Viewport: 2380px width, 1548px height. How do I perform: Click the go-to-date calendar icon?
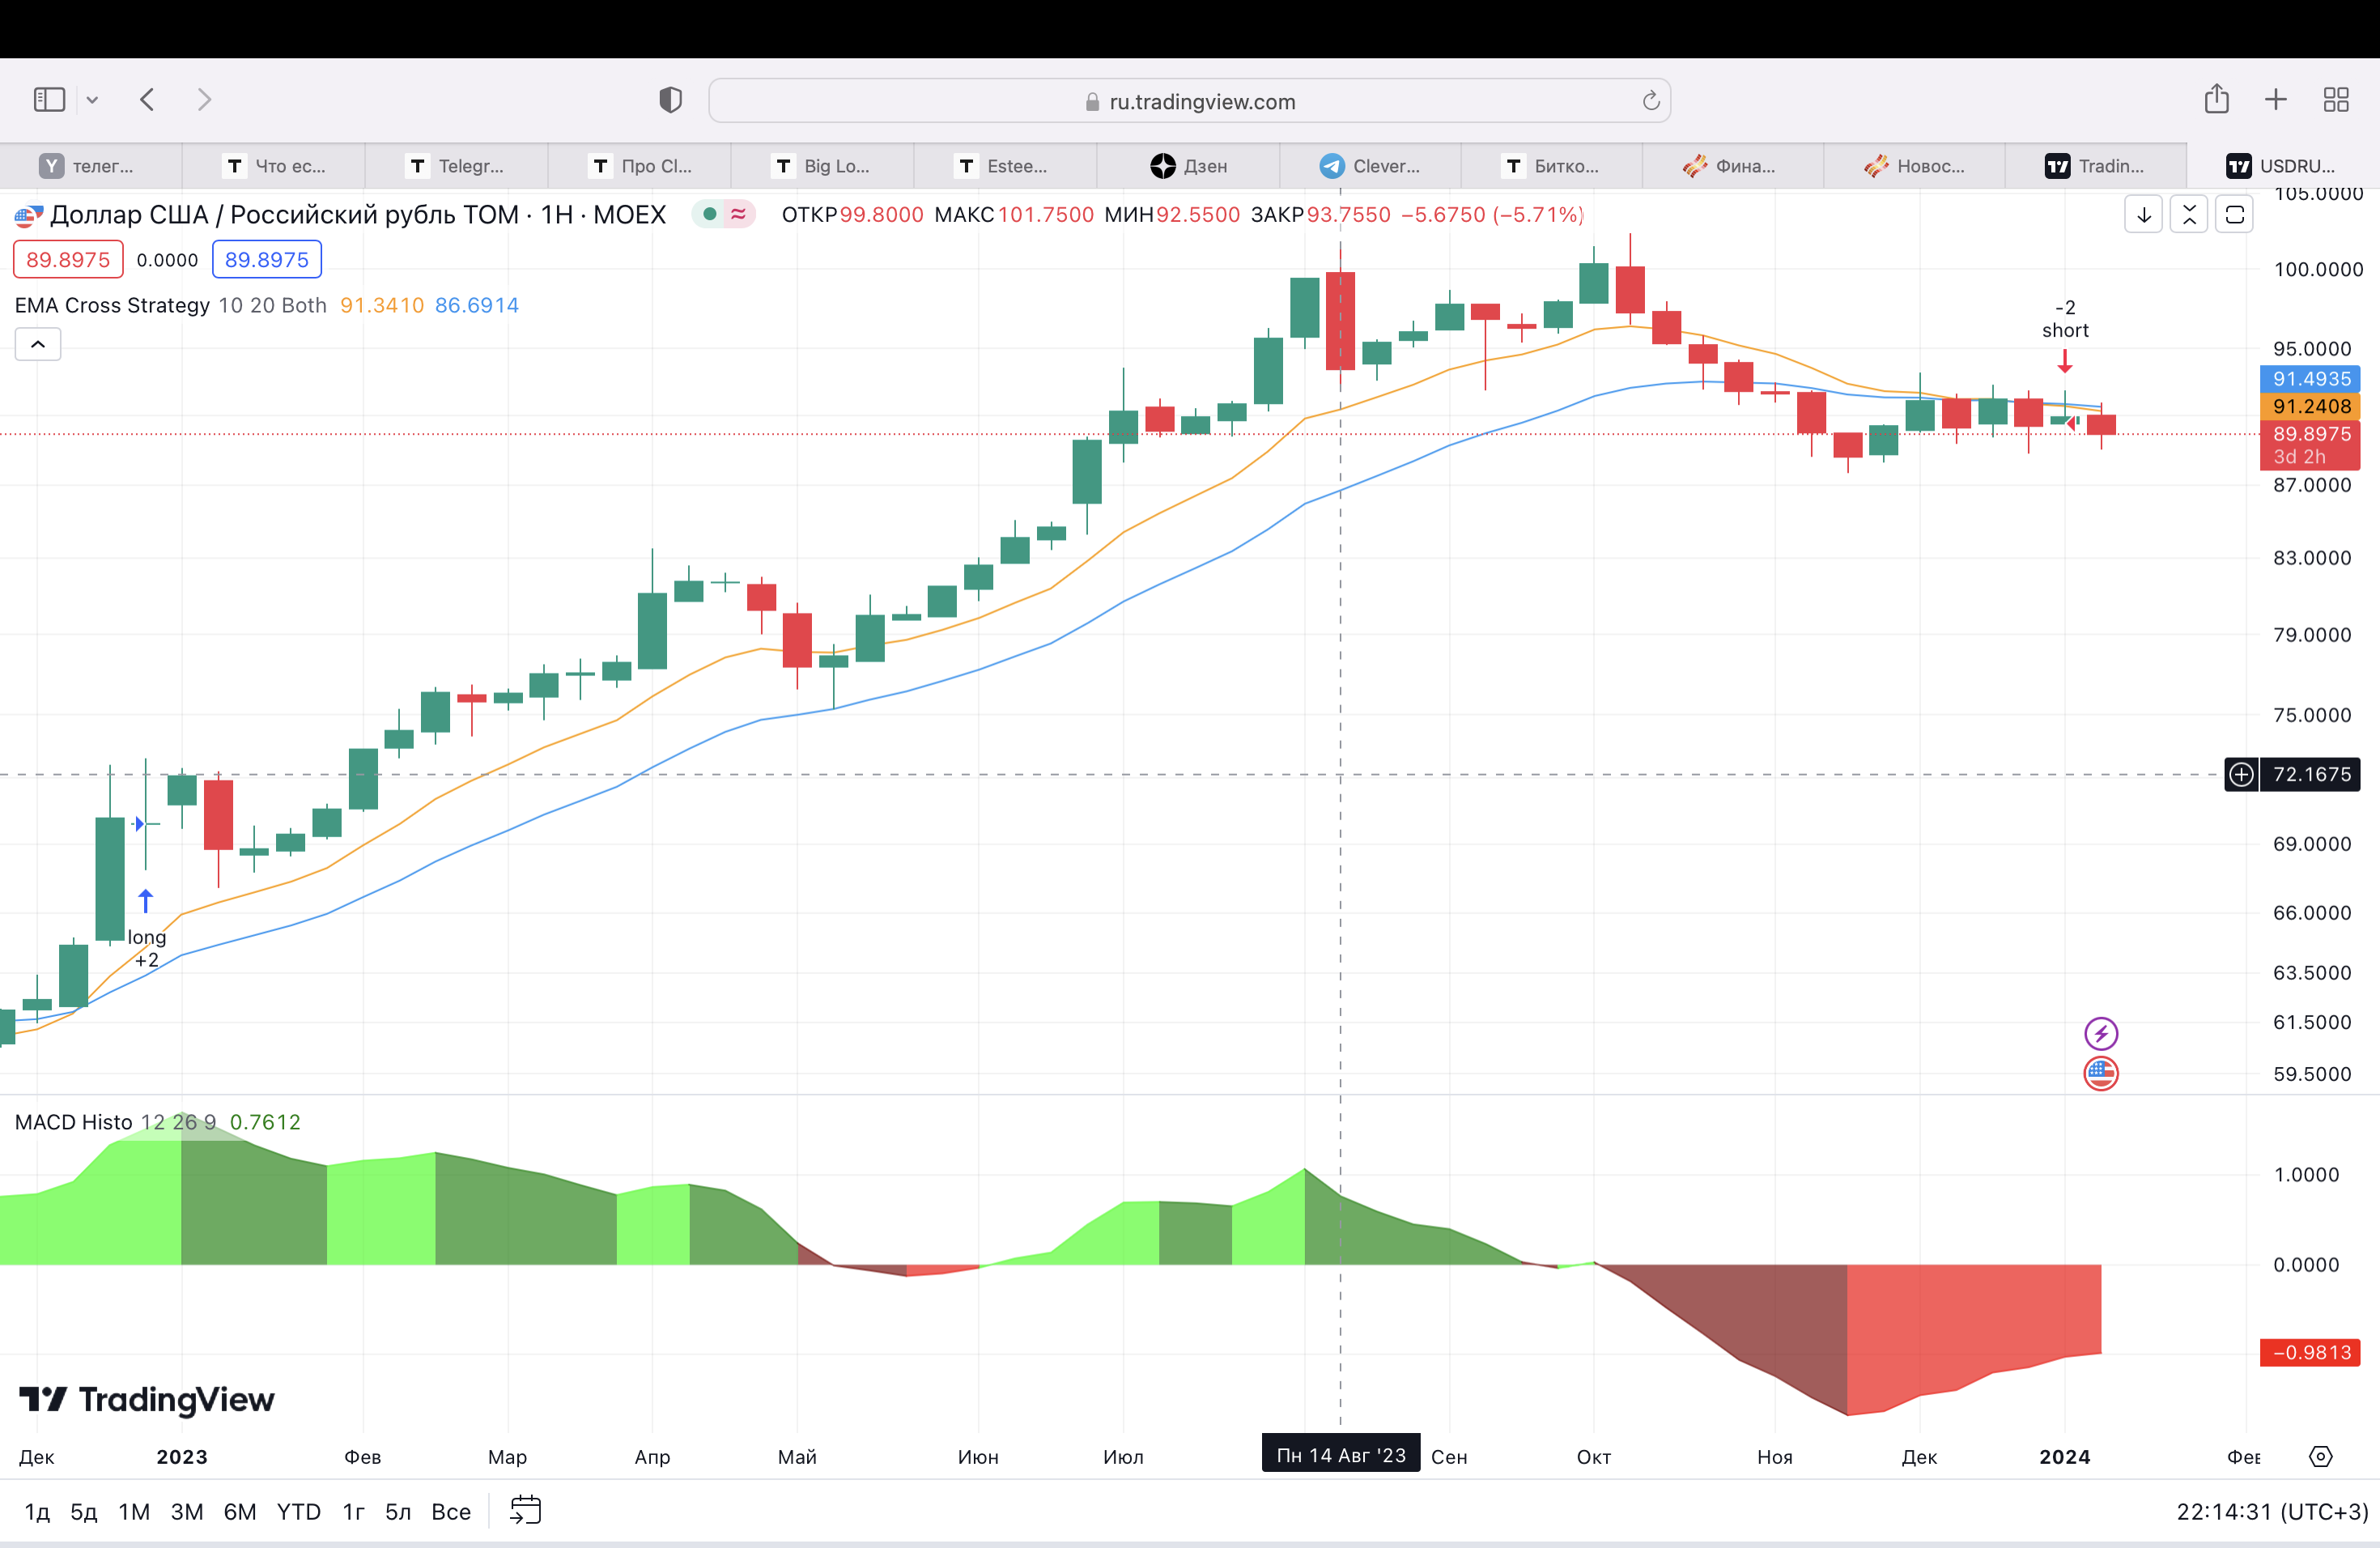[x=525, y=1510]
